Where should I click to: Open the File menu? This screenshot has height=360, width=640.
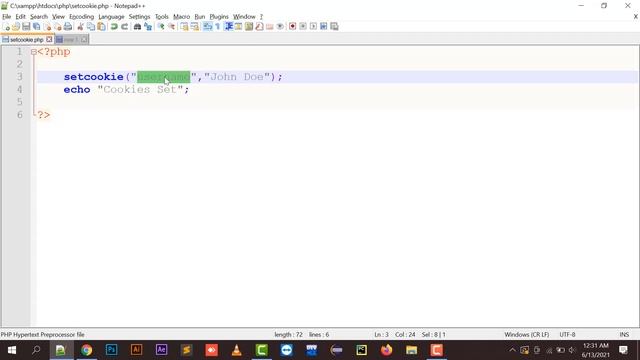click(x=7, y=17)
